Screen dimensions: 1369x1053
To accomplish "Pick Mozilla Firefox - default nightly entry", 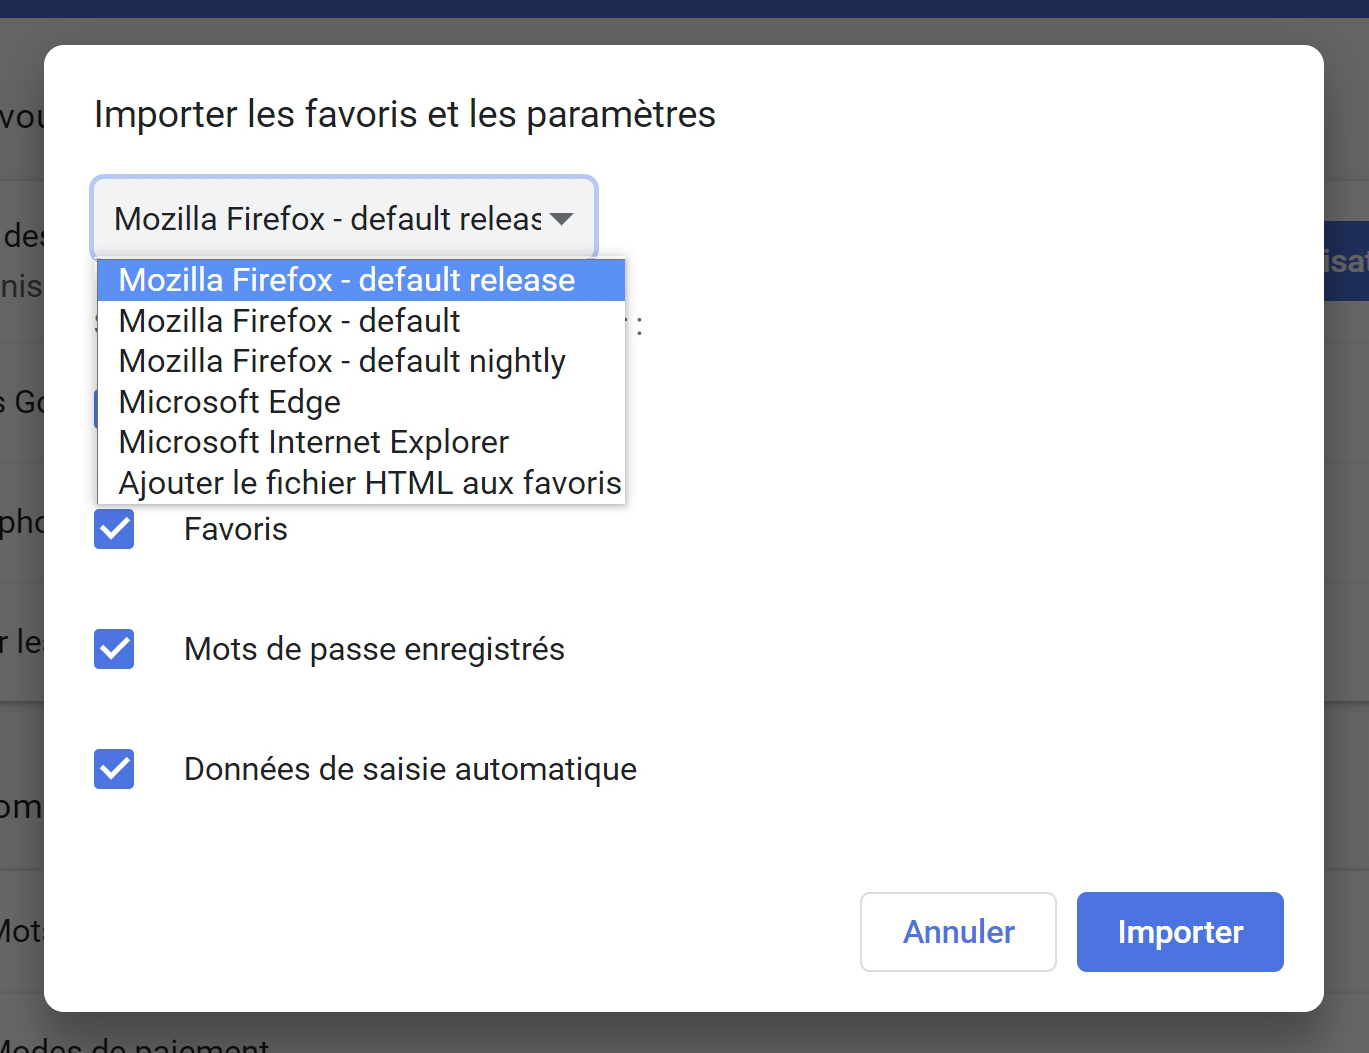I will coord(361,361).
